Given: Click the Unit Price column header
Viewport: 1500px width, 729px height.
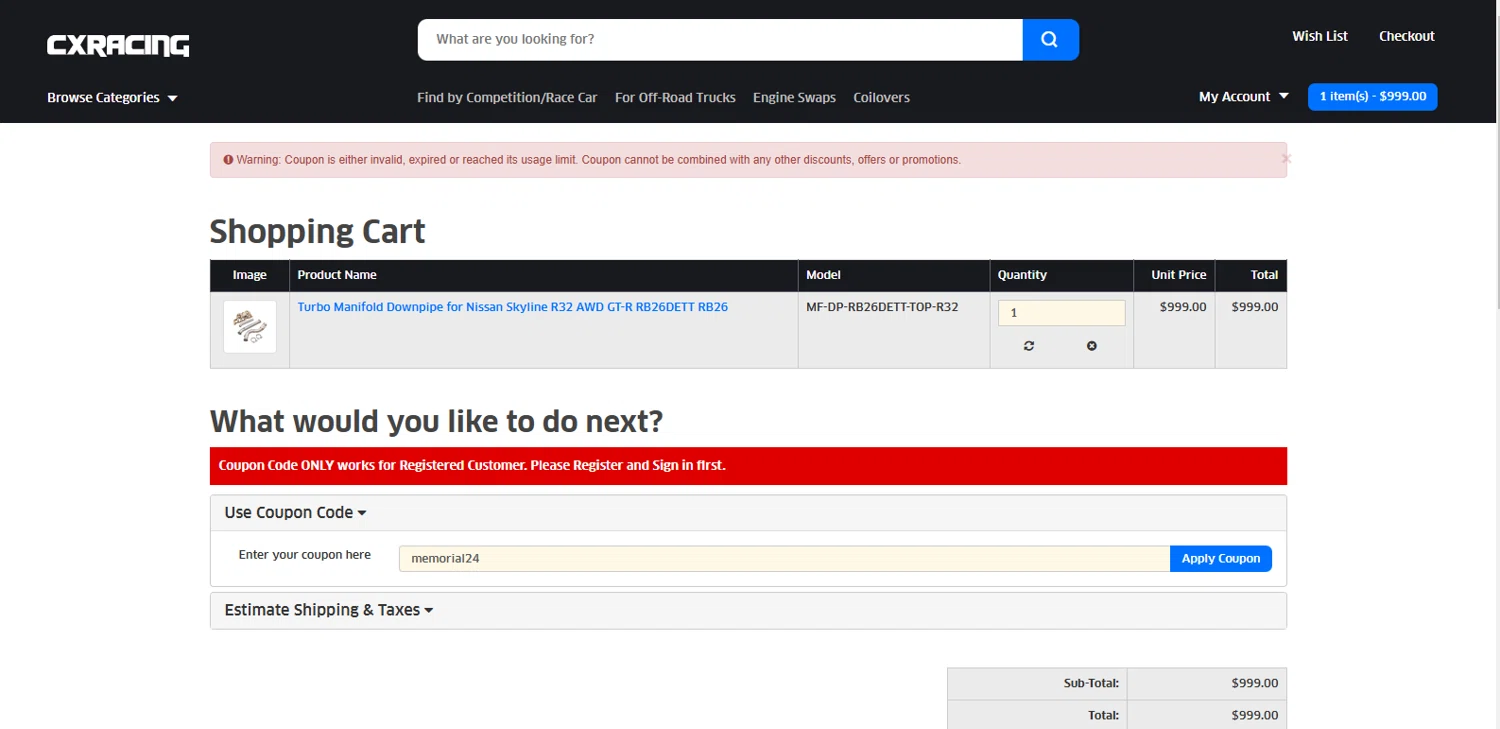Looking at the screenshot, I should point(1178,275).
